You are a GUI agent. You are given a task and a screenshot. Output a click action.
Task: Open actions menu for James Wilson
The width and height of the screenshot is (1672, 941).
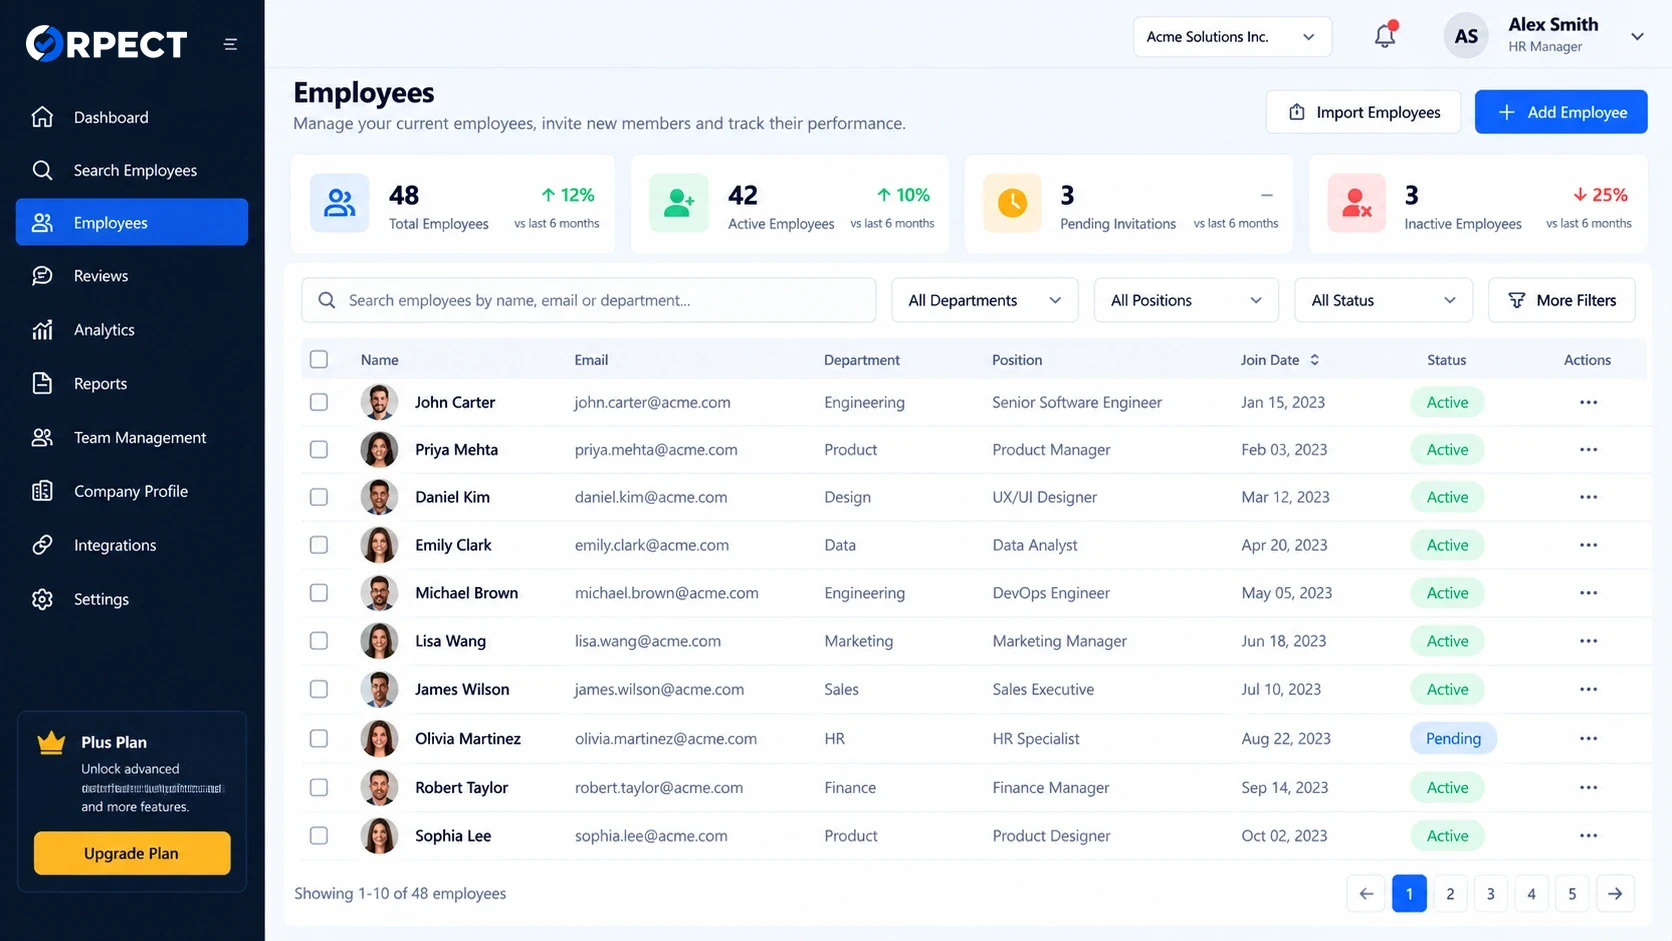1588,689
